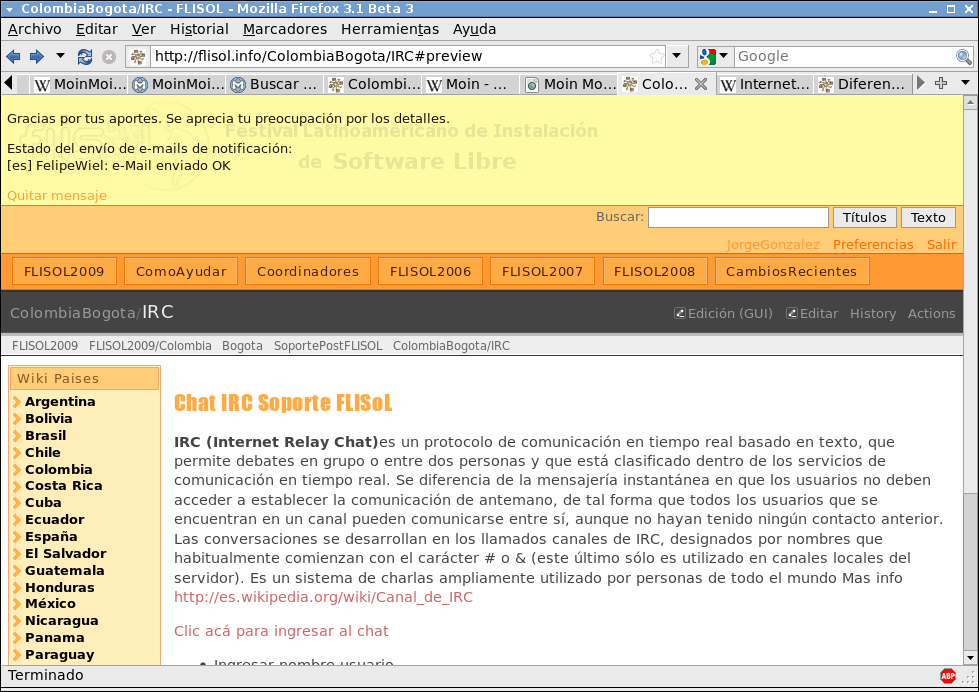List all tabs dropdown arrow

pyautogui.click(x=965, y=84)
